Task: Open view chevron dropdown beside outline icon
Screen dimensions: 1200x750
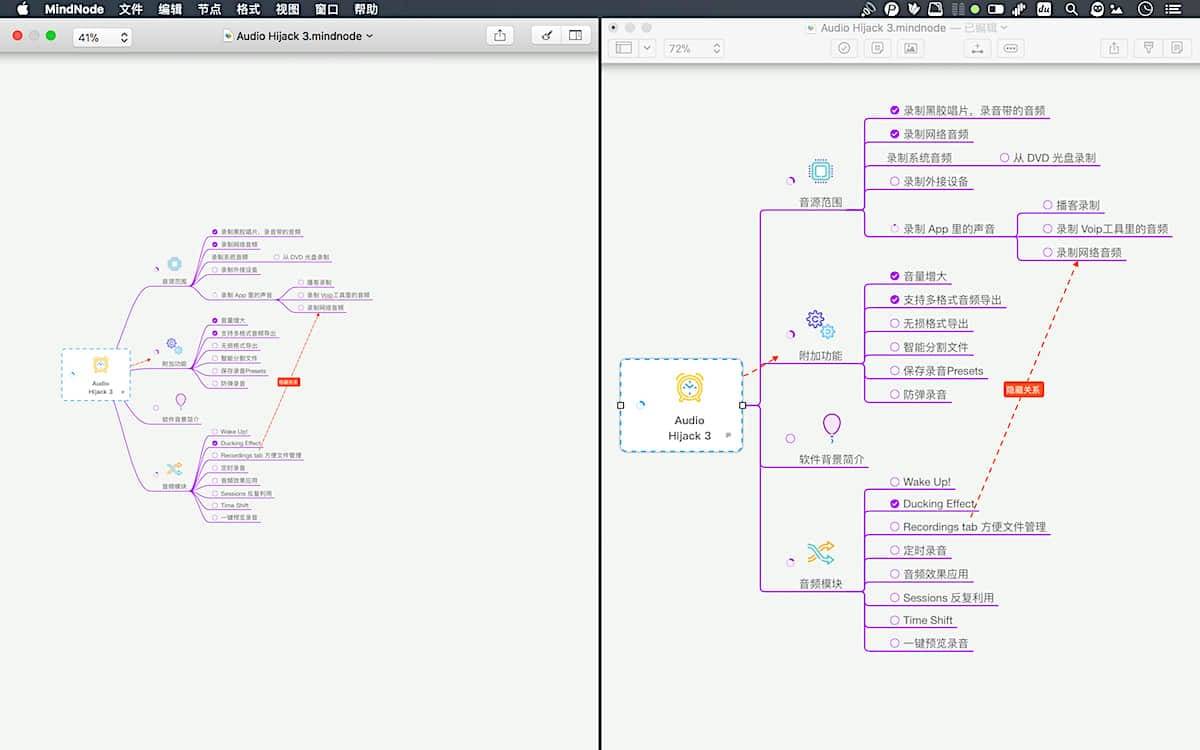Action: 648,48
